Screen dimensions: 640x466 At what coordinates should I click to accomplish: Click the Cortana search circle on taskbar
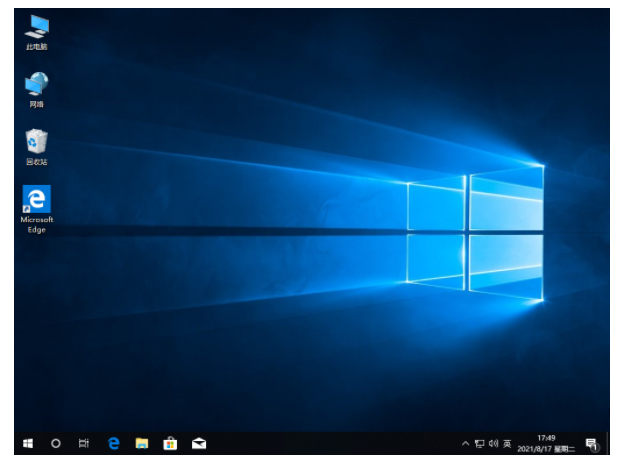(x=56, y=444)
